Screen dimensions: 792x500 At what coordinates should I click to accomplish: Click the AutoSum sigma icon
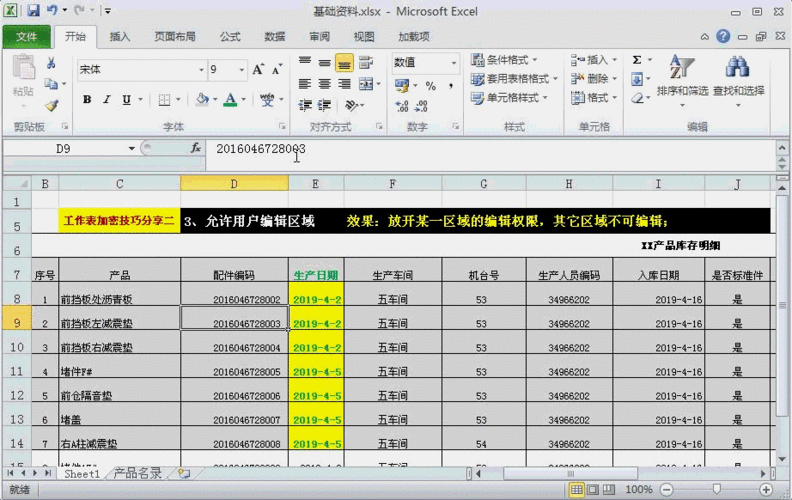pyautogui.click(x=637, y=60)
